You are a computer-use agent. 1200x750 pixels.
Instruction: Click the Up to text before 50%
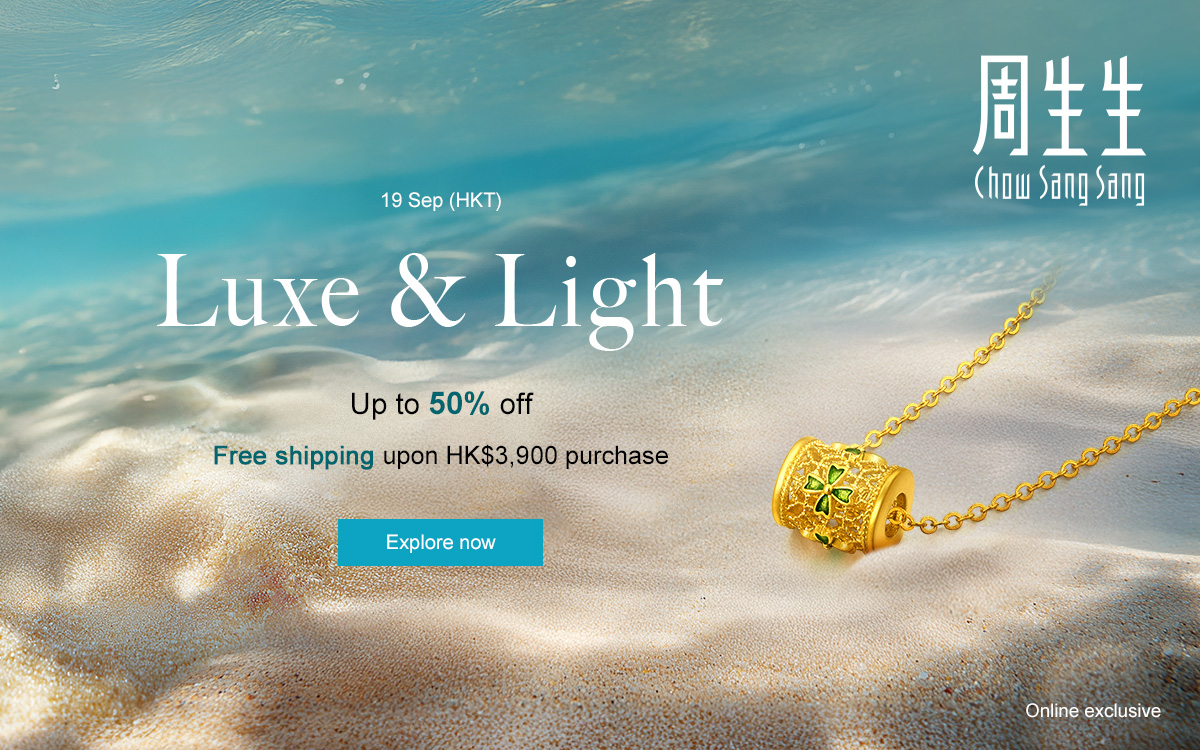[386, 405]
